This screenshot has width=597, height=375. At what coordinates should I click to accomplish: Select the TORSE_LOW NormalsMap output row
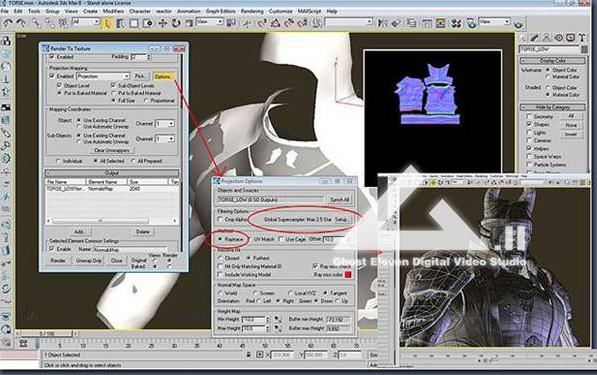point(112,188)
